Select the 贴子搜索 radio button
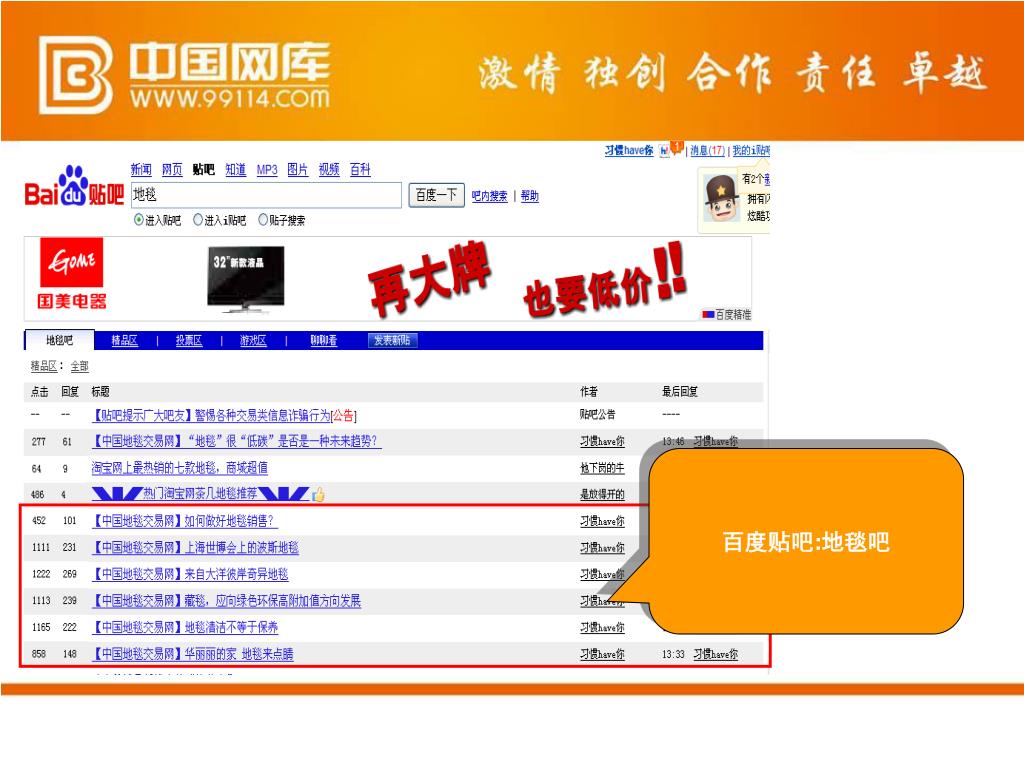Viewport: 1024px width, 768px height. (x=263, y=220)
